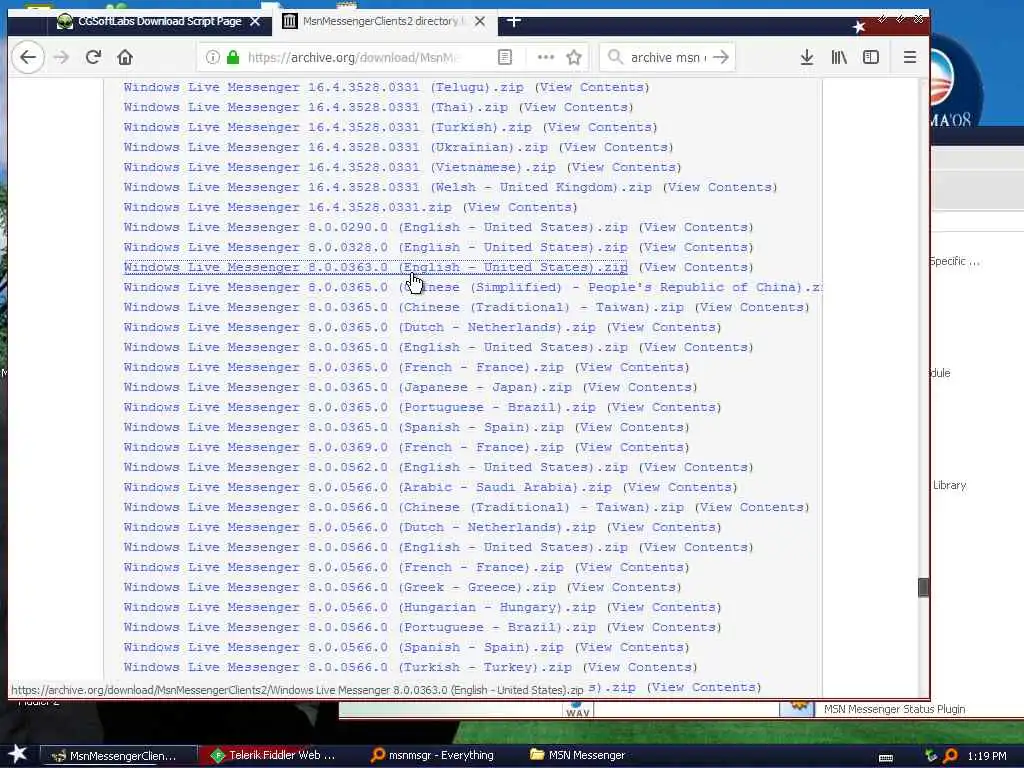Open 8.0.0566.0 Dutch - Netherlands zip

point(359,527)
